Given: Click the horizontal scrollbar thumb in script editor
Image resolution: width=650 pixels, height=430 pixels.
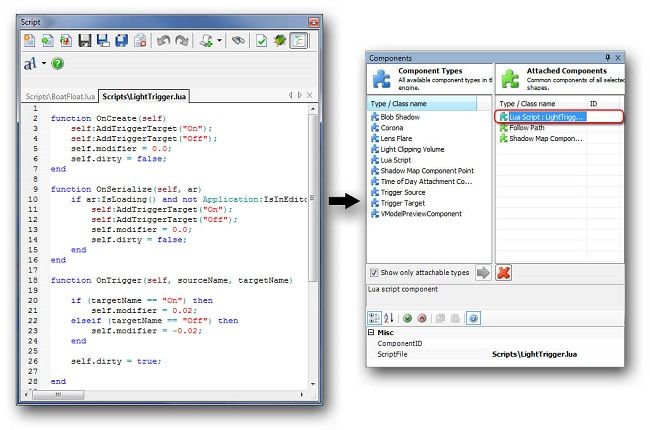Looking at the screenshot, I should point(58,395).
